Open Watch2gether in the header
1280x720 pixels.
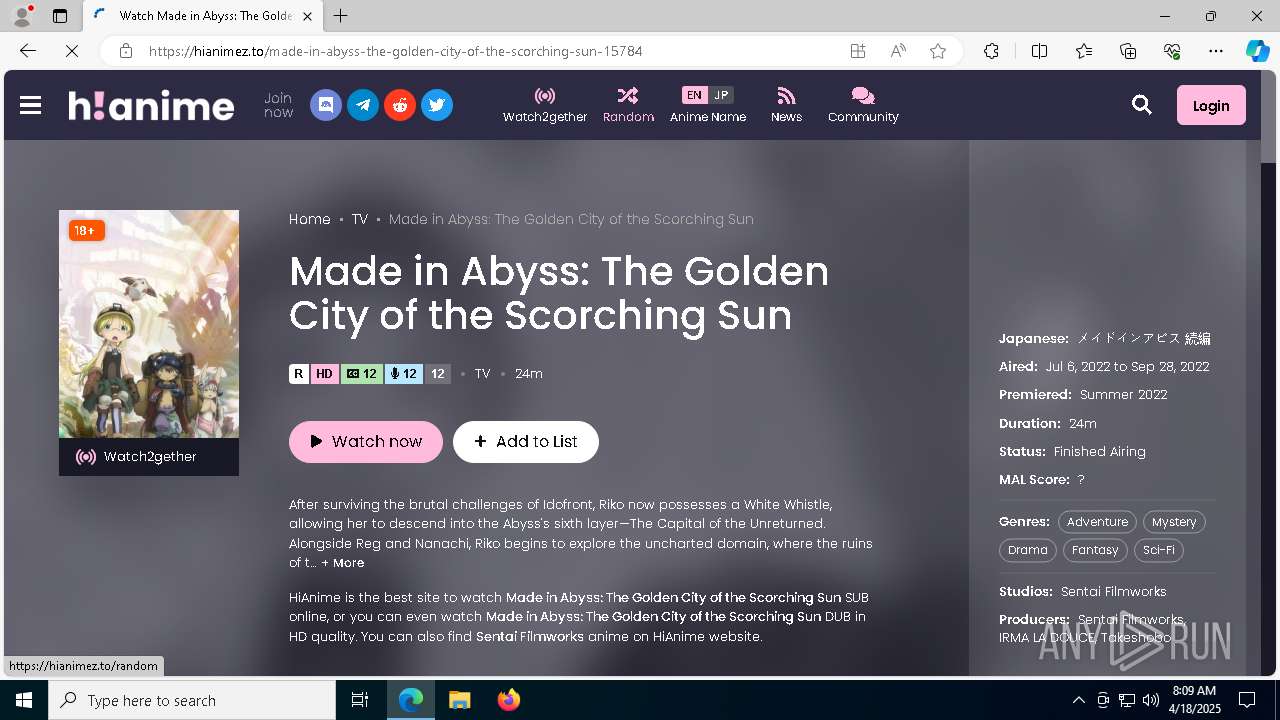545,105
